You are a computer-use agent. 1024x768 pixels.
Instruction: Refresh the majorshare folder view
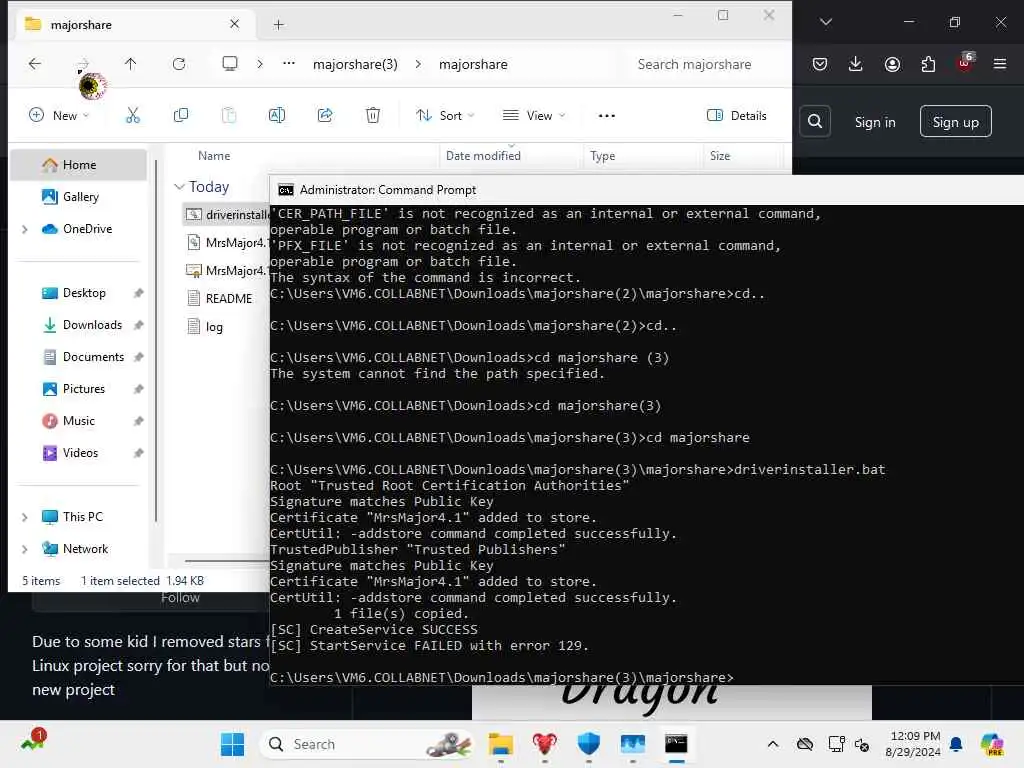(179, 63)
